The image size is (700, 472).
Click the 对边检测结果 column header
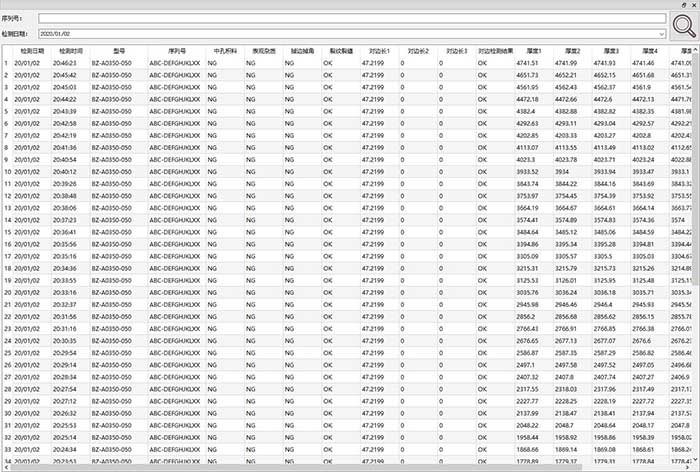pos(495,50)
